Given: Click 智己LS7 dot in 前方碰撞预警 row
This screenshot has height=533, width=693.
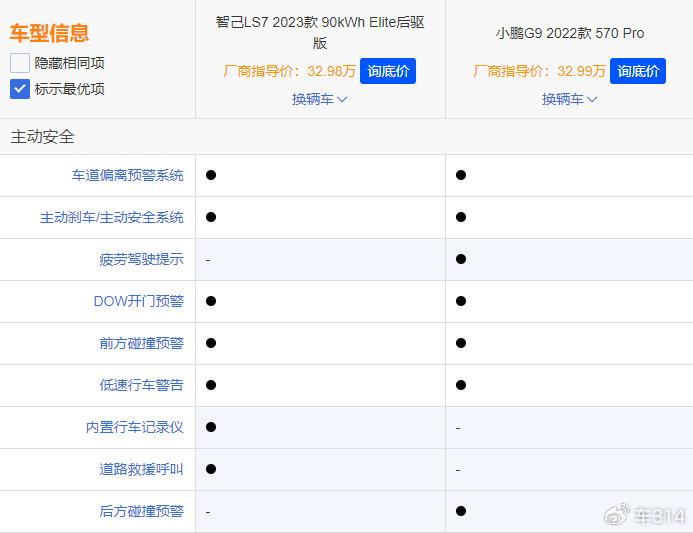Looking at the screenshot, I should 211,343.
